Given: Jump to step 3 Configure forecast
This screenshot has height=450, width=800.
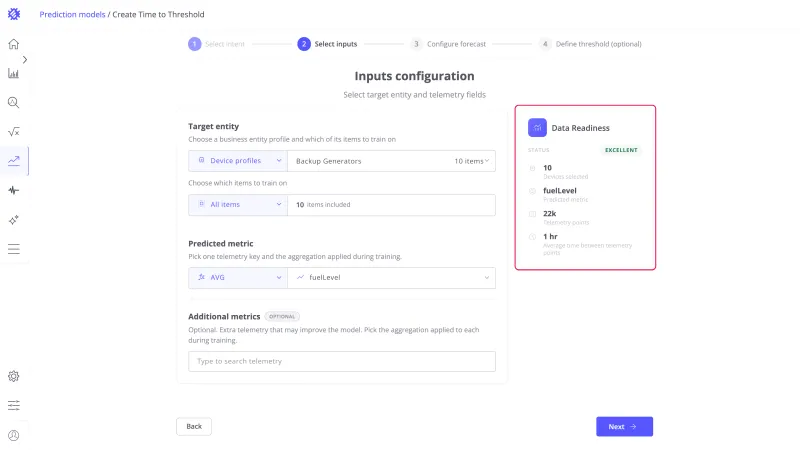Looking at the screenshot, I should click(448, 44).
